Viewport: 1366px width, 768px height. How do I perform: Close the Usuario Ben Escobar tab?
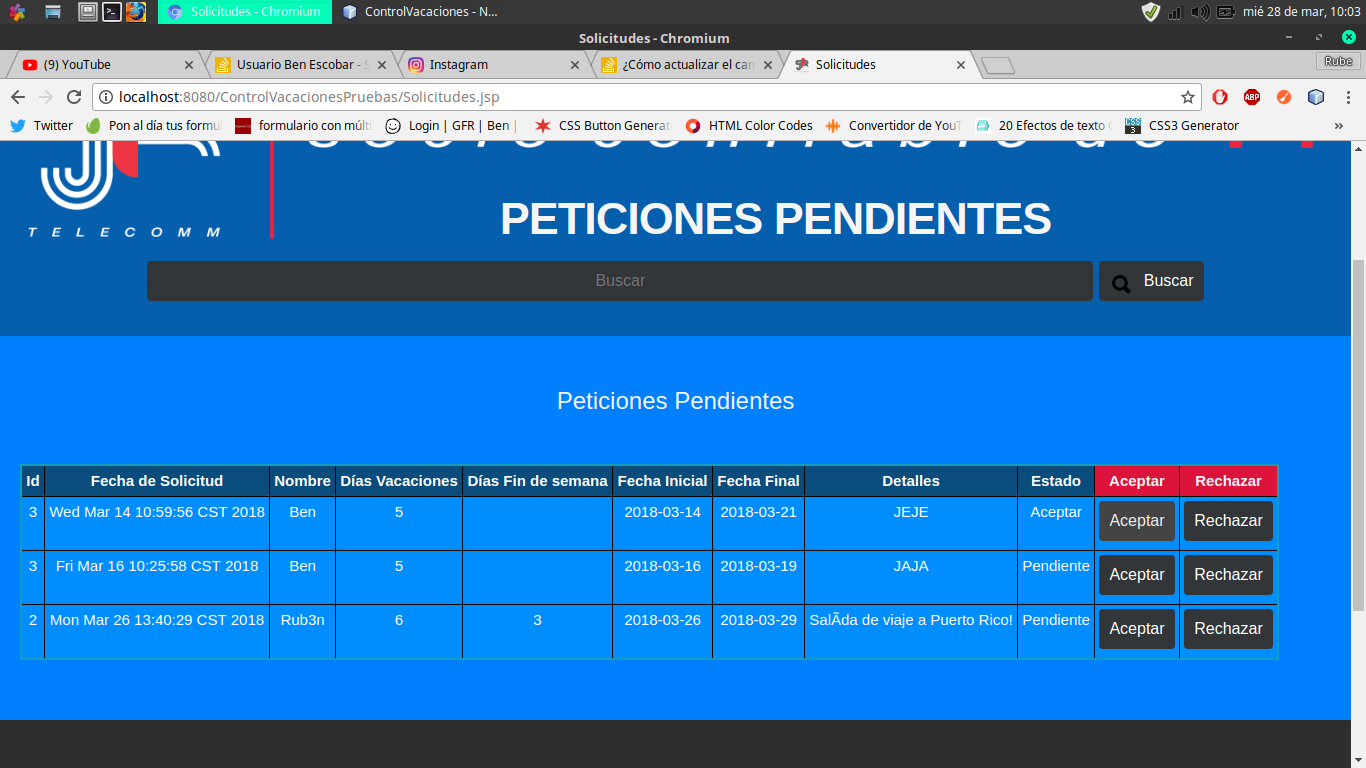pyautogui.click(x=382, y=65)
